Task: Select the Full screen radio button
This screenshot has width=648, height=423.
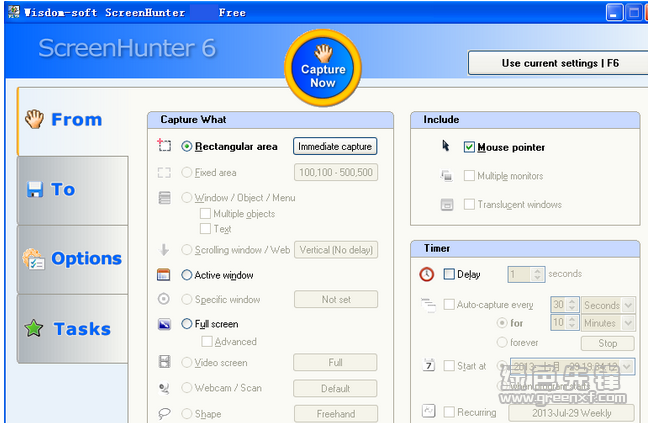Action: pos(187,324)
